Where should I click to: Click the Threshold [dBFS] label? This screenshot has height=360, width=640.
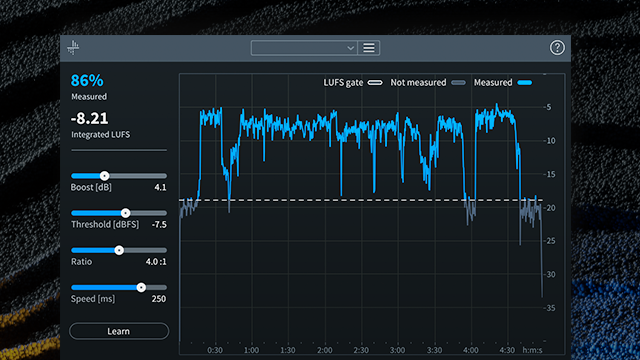pyautogui.click(x=105, y=224)
